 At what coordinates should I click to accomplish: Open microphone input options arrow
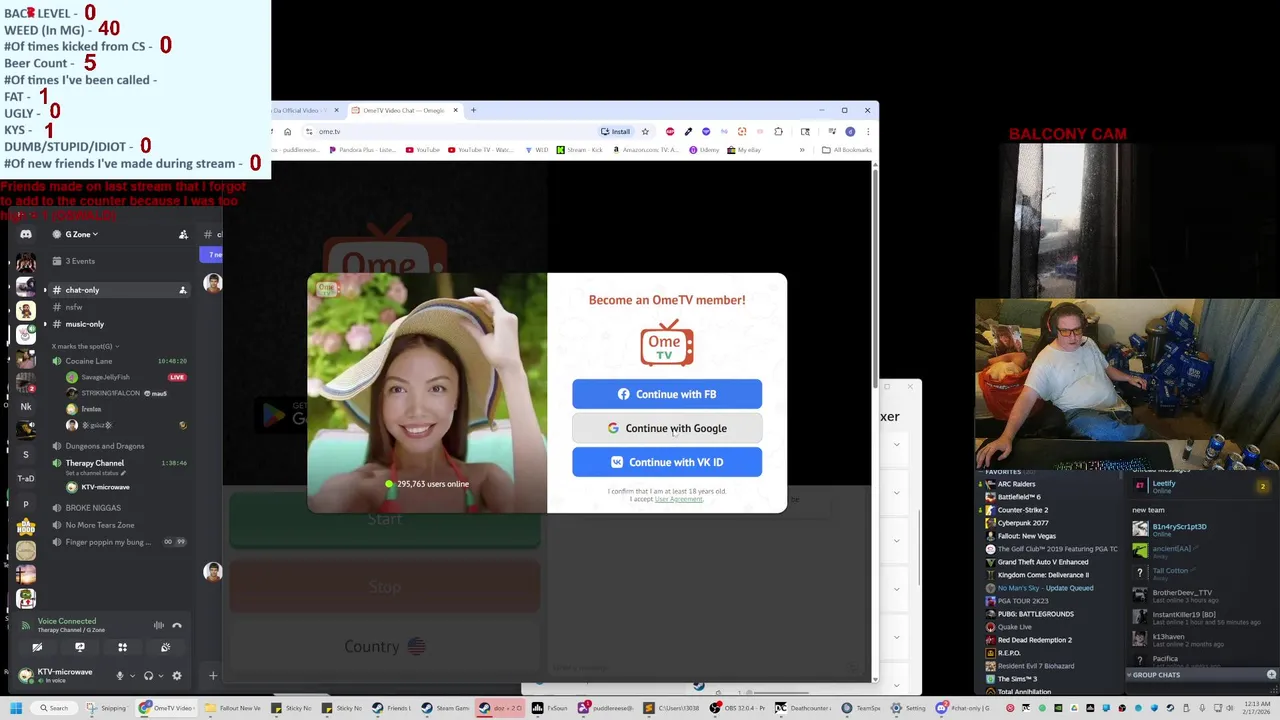(132, 676)
